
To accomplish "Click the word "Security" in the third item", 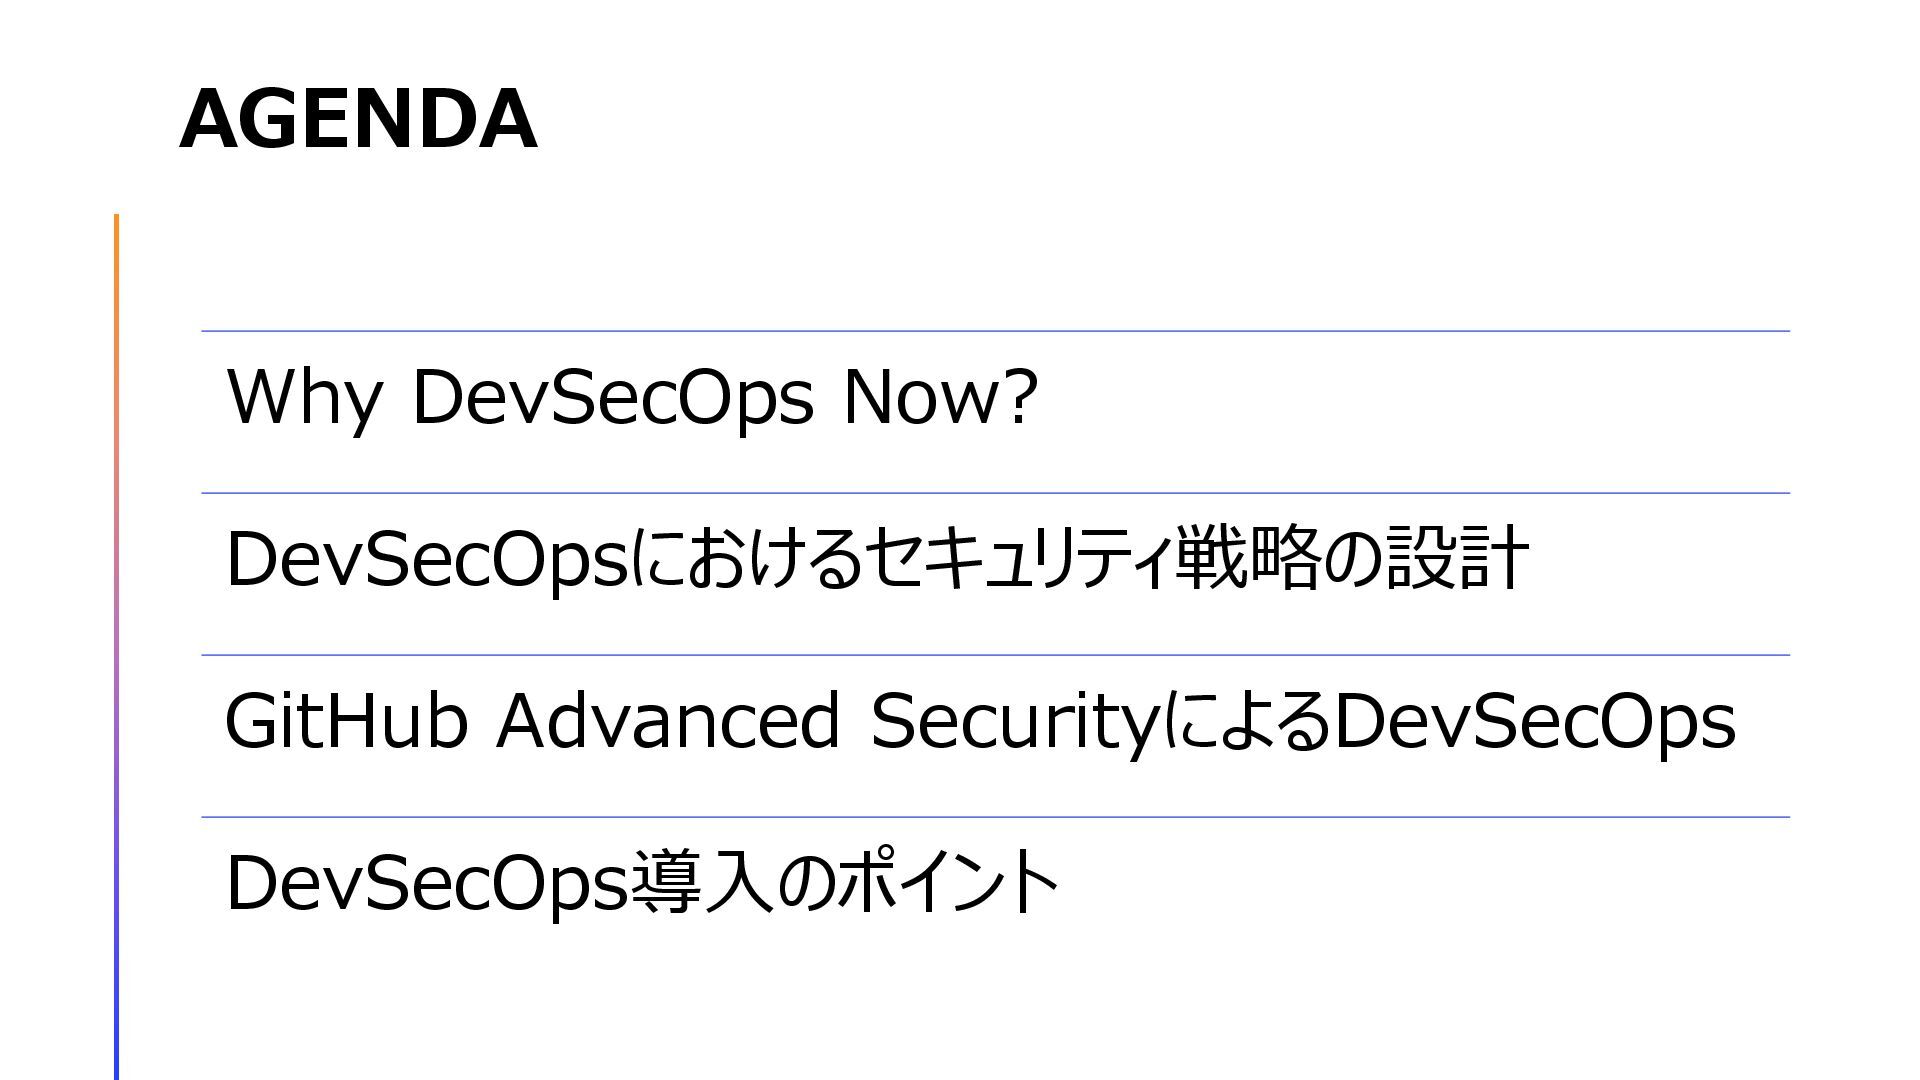I will pos(1013,721).
